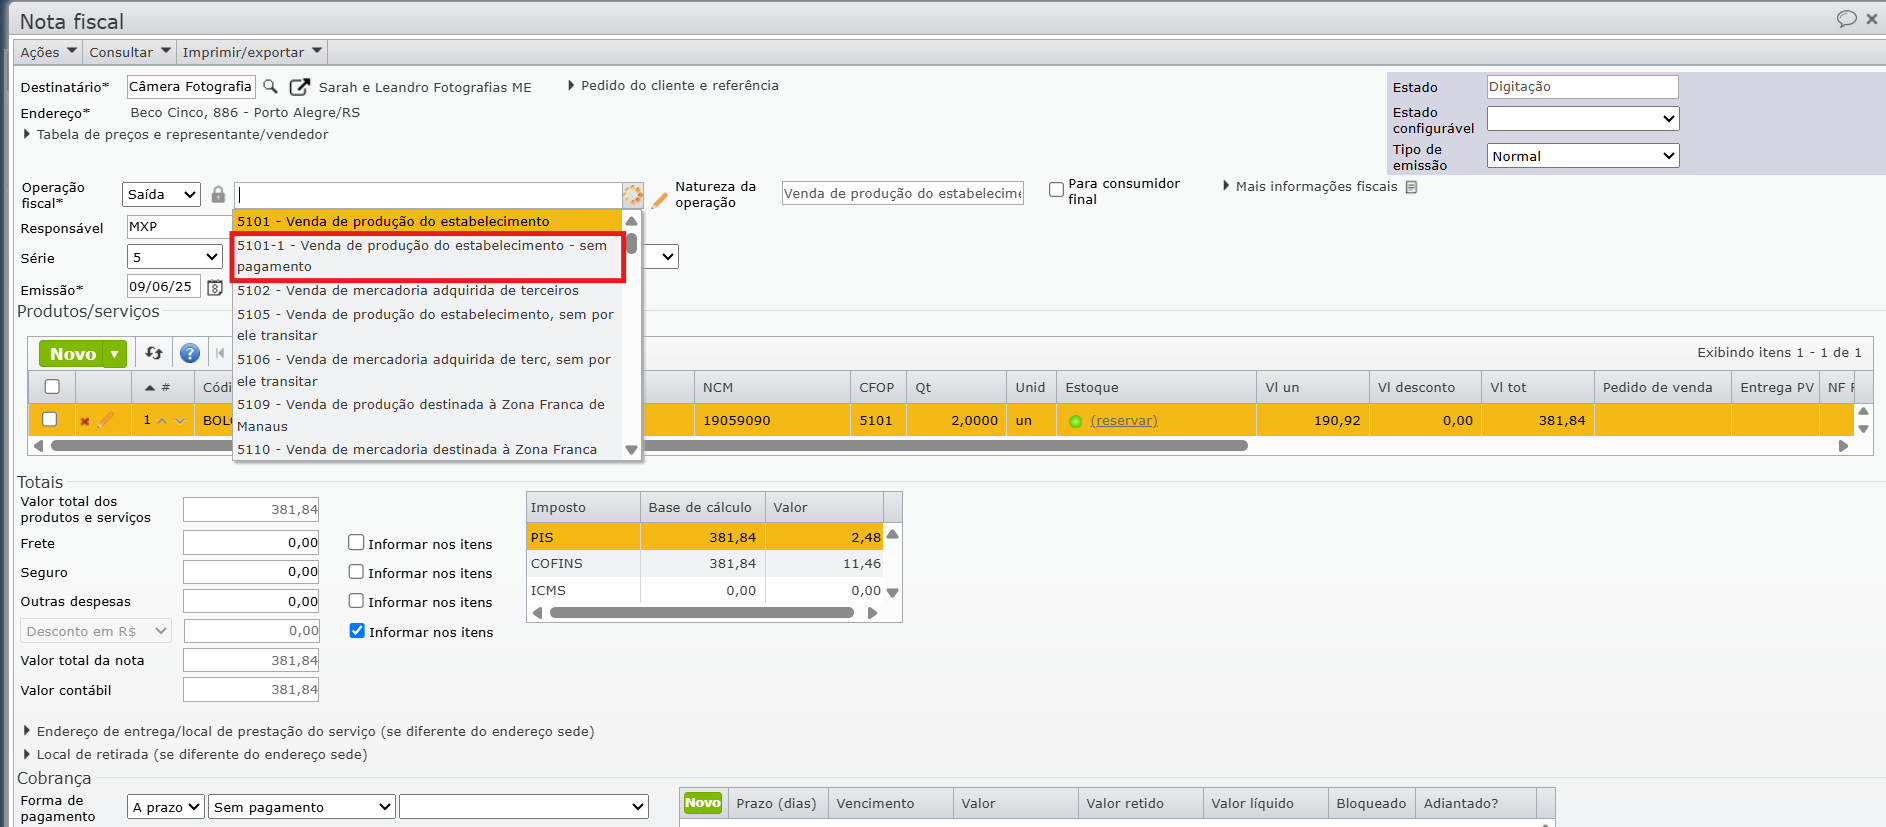
Task: Open the recipient record via external link icon
Action: [x=299, y=87]
